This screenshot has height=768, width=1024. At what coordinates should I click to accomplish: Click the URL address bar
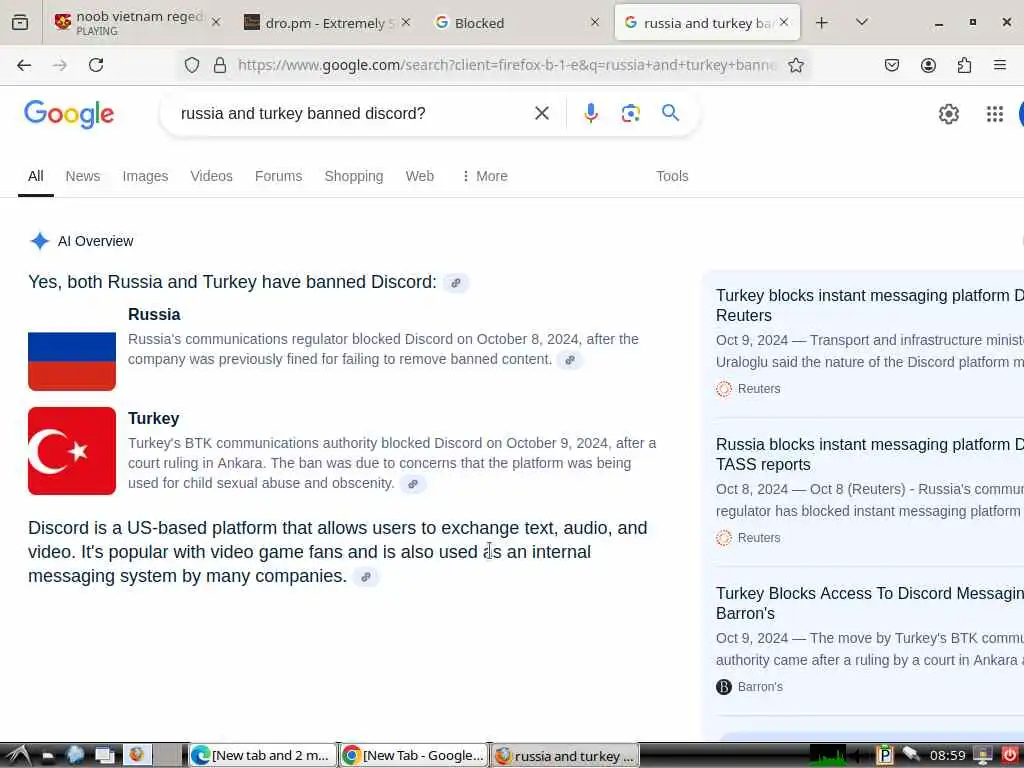point(507,65)
